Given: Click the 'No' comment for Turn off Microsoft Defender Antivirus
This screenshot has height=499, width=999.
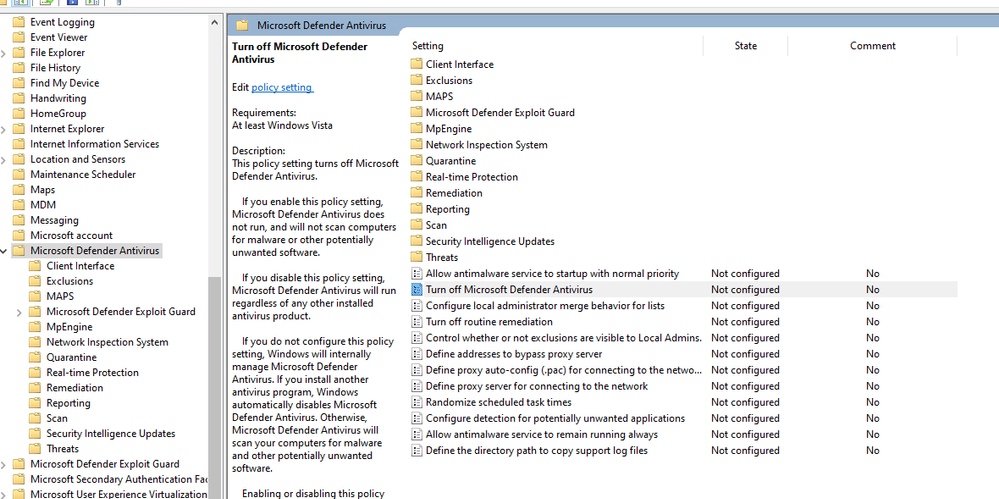Looking at the screenshot, I should tap(872, 289).
